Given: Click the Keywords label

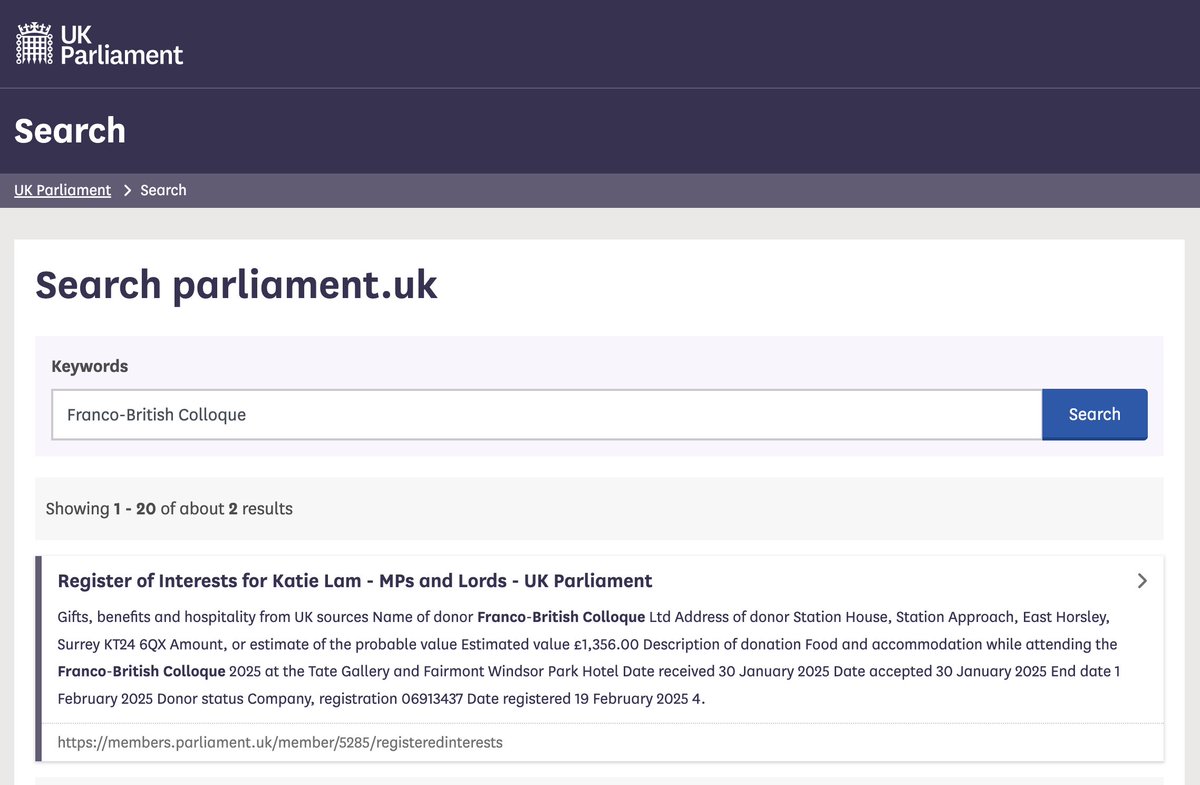Looking at the screenshot, I should [x=90, y=366].
